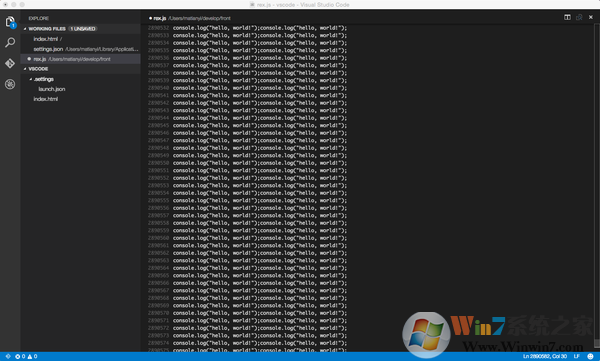Collapse the .settings folder
Screen dimensions: 600x361
[x=31, y=79]
